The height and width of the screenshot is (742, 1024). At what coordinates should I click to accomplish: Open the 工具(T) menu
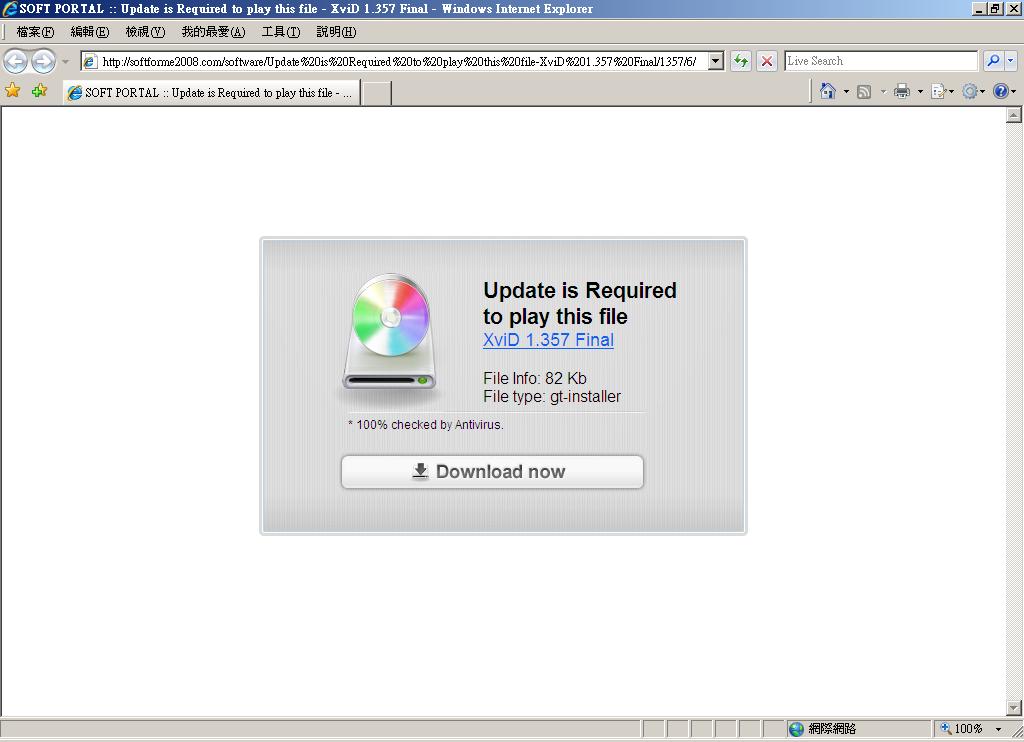click(x=281, y=32)
